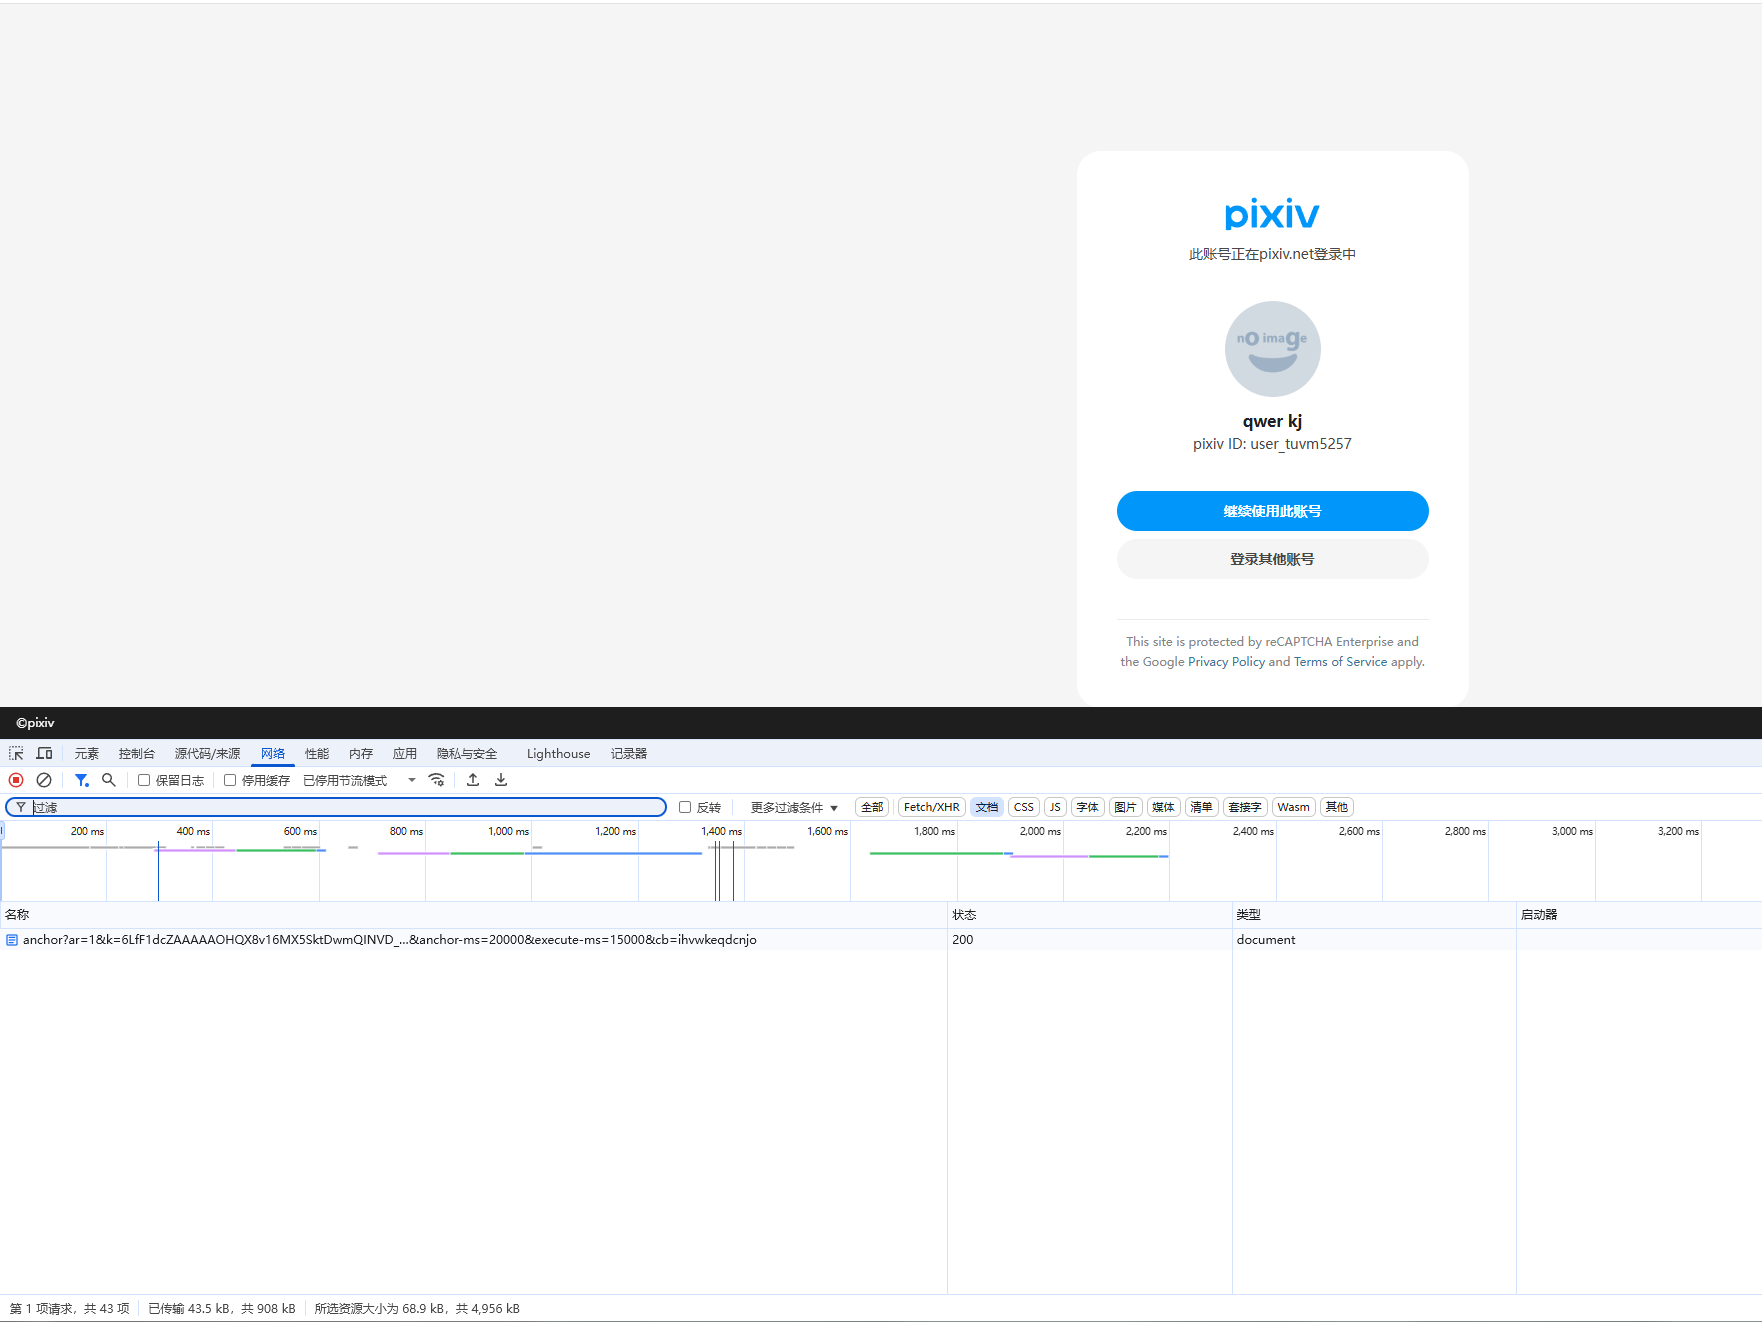This screenshot has height=1322, width=1762.
Task: Stop recording network log
Action: (x=16, y=780)
